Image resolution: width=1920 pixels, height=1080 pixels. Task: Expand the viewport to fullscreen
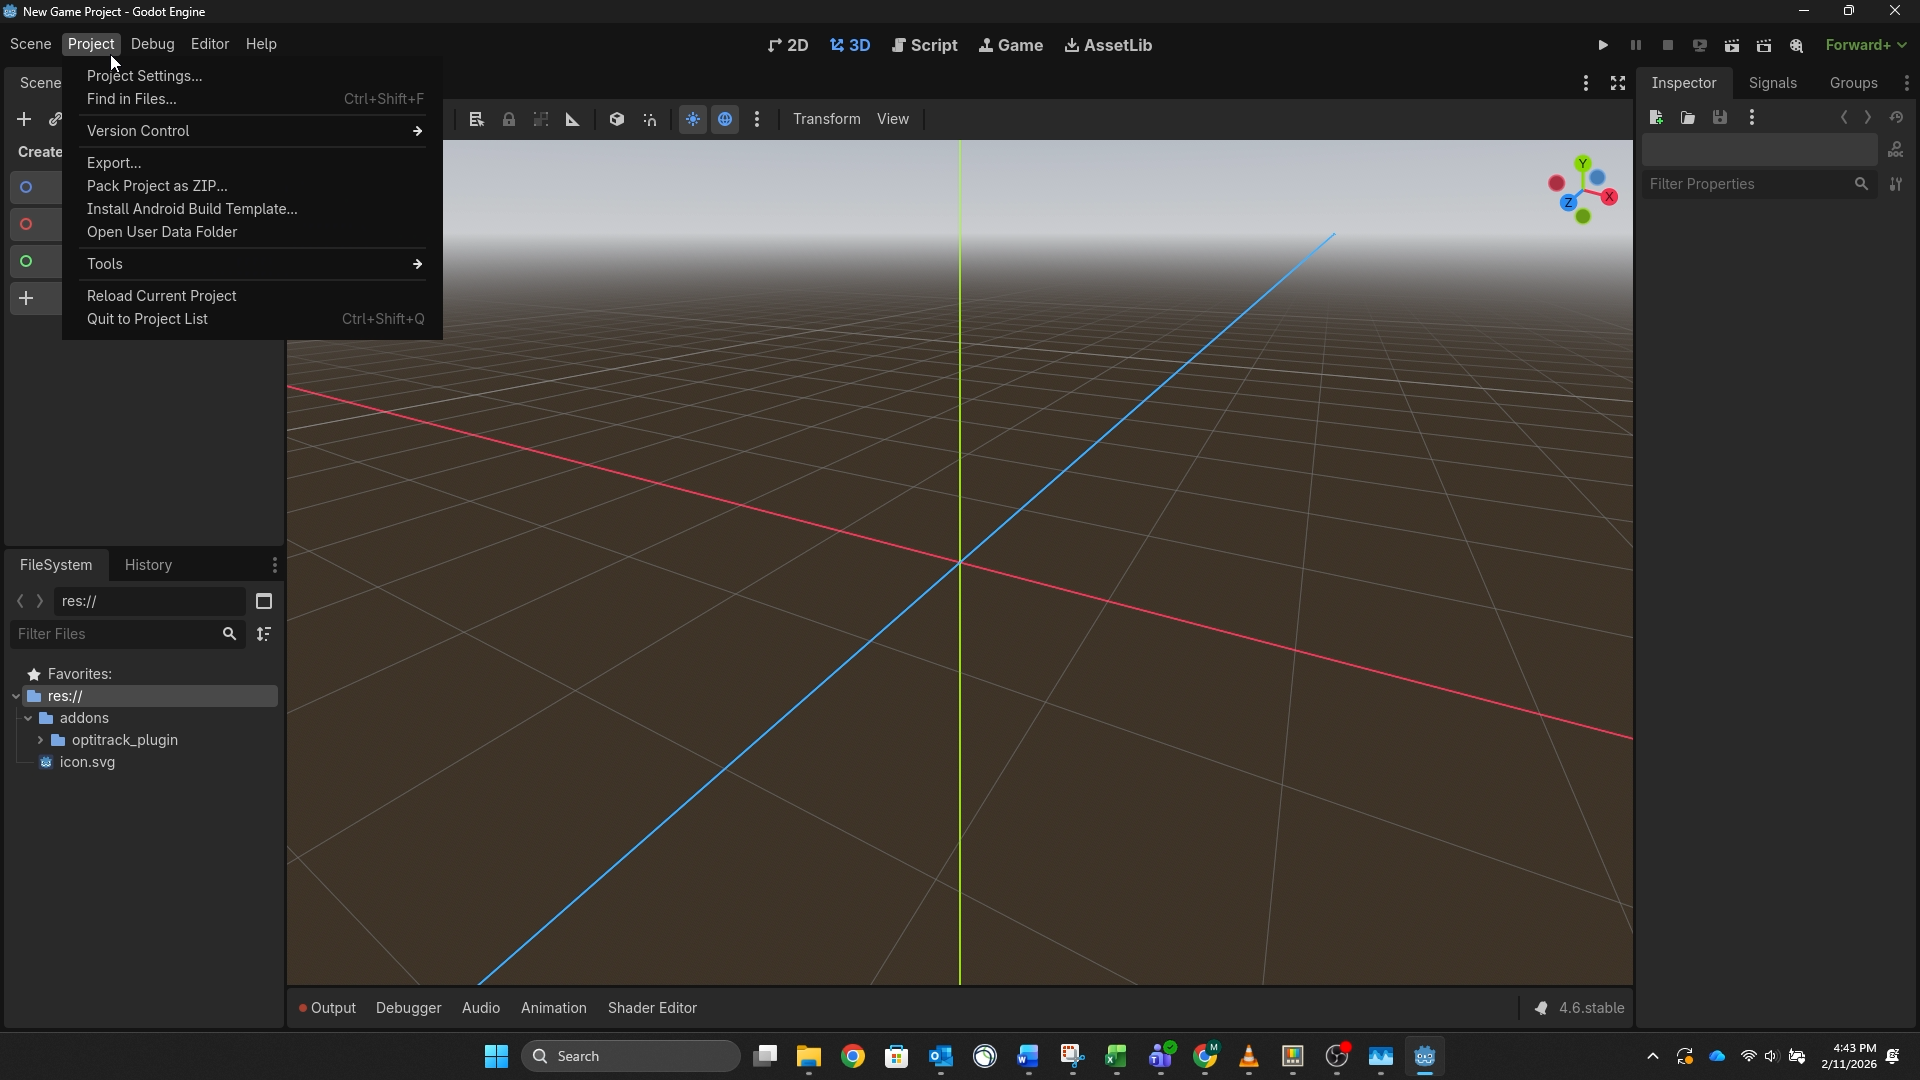(1617, 83)
